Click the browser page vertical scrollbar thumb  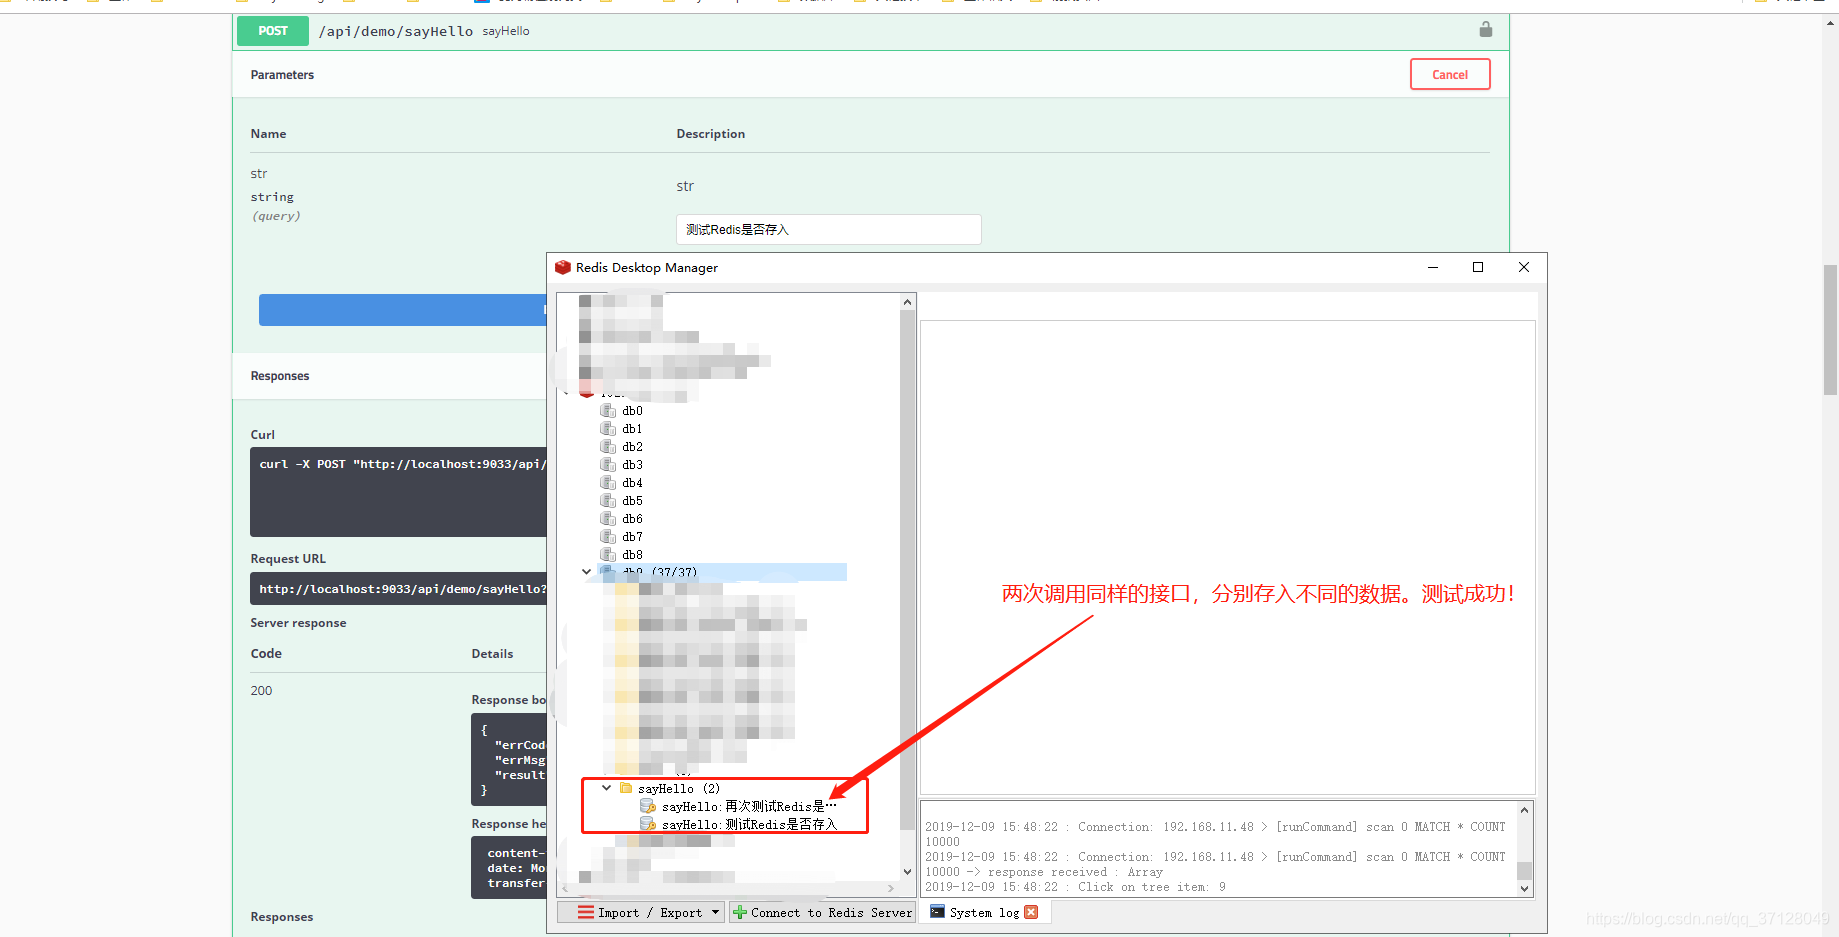pos(1830,330)
